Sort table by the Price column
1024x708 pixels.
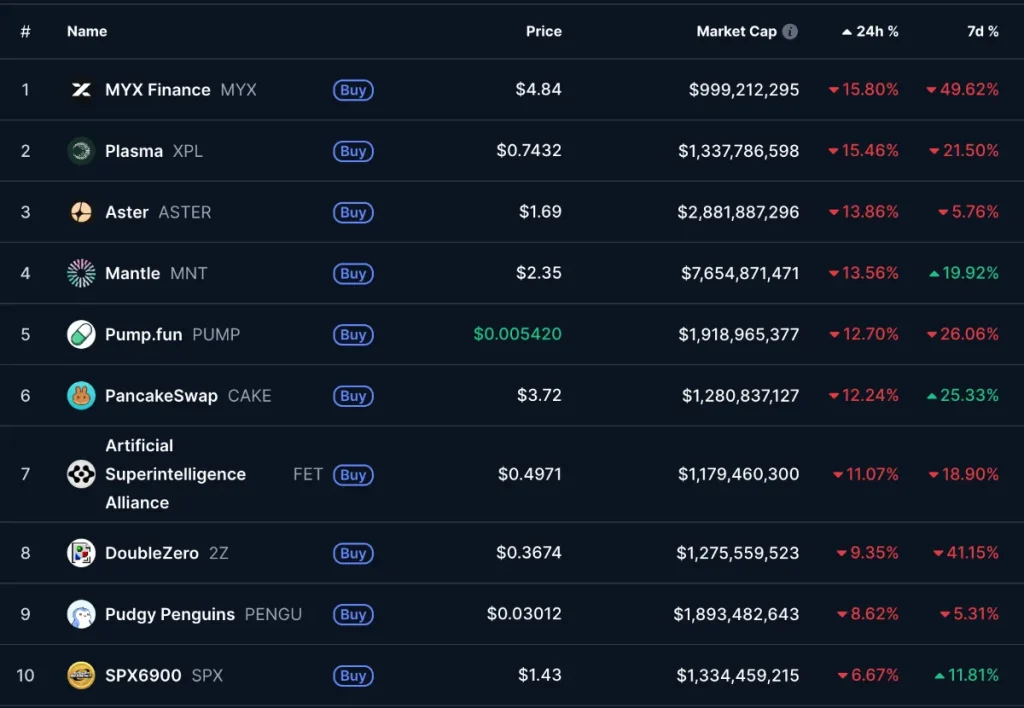coord(544,31)
